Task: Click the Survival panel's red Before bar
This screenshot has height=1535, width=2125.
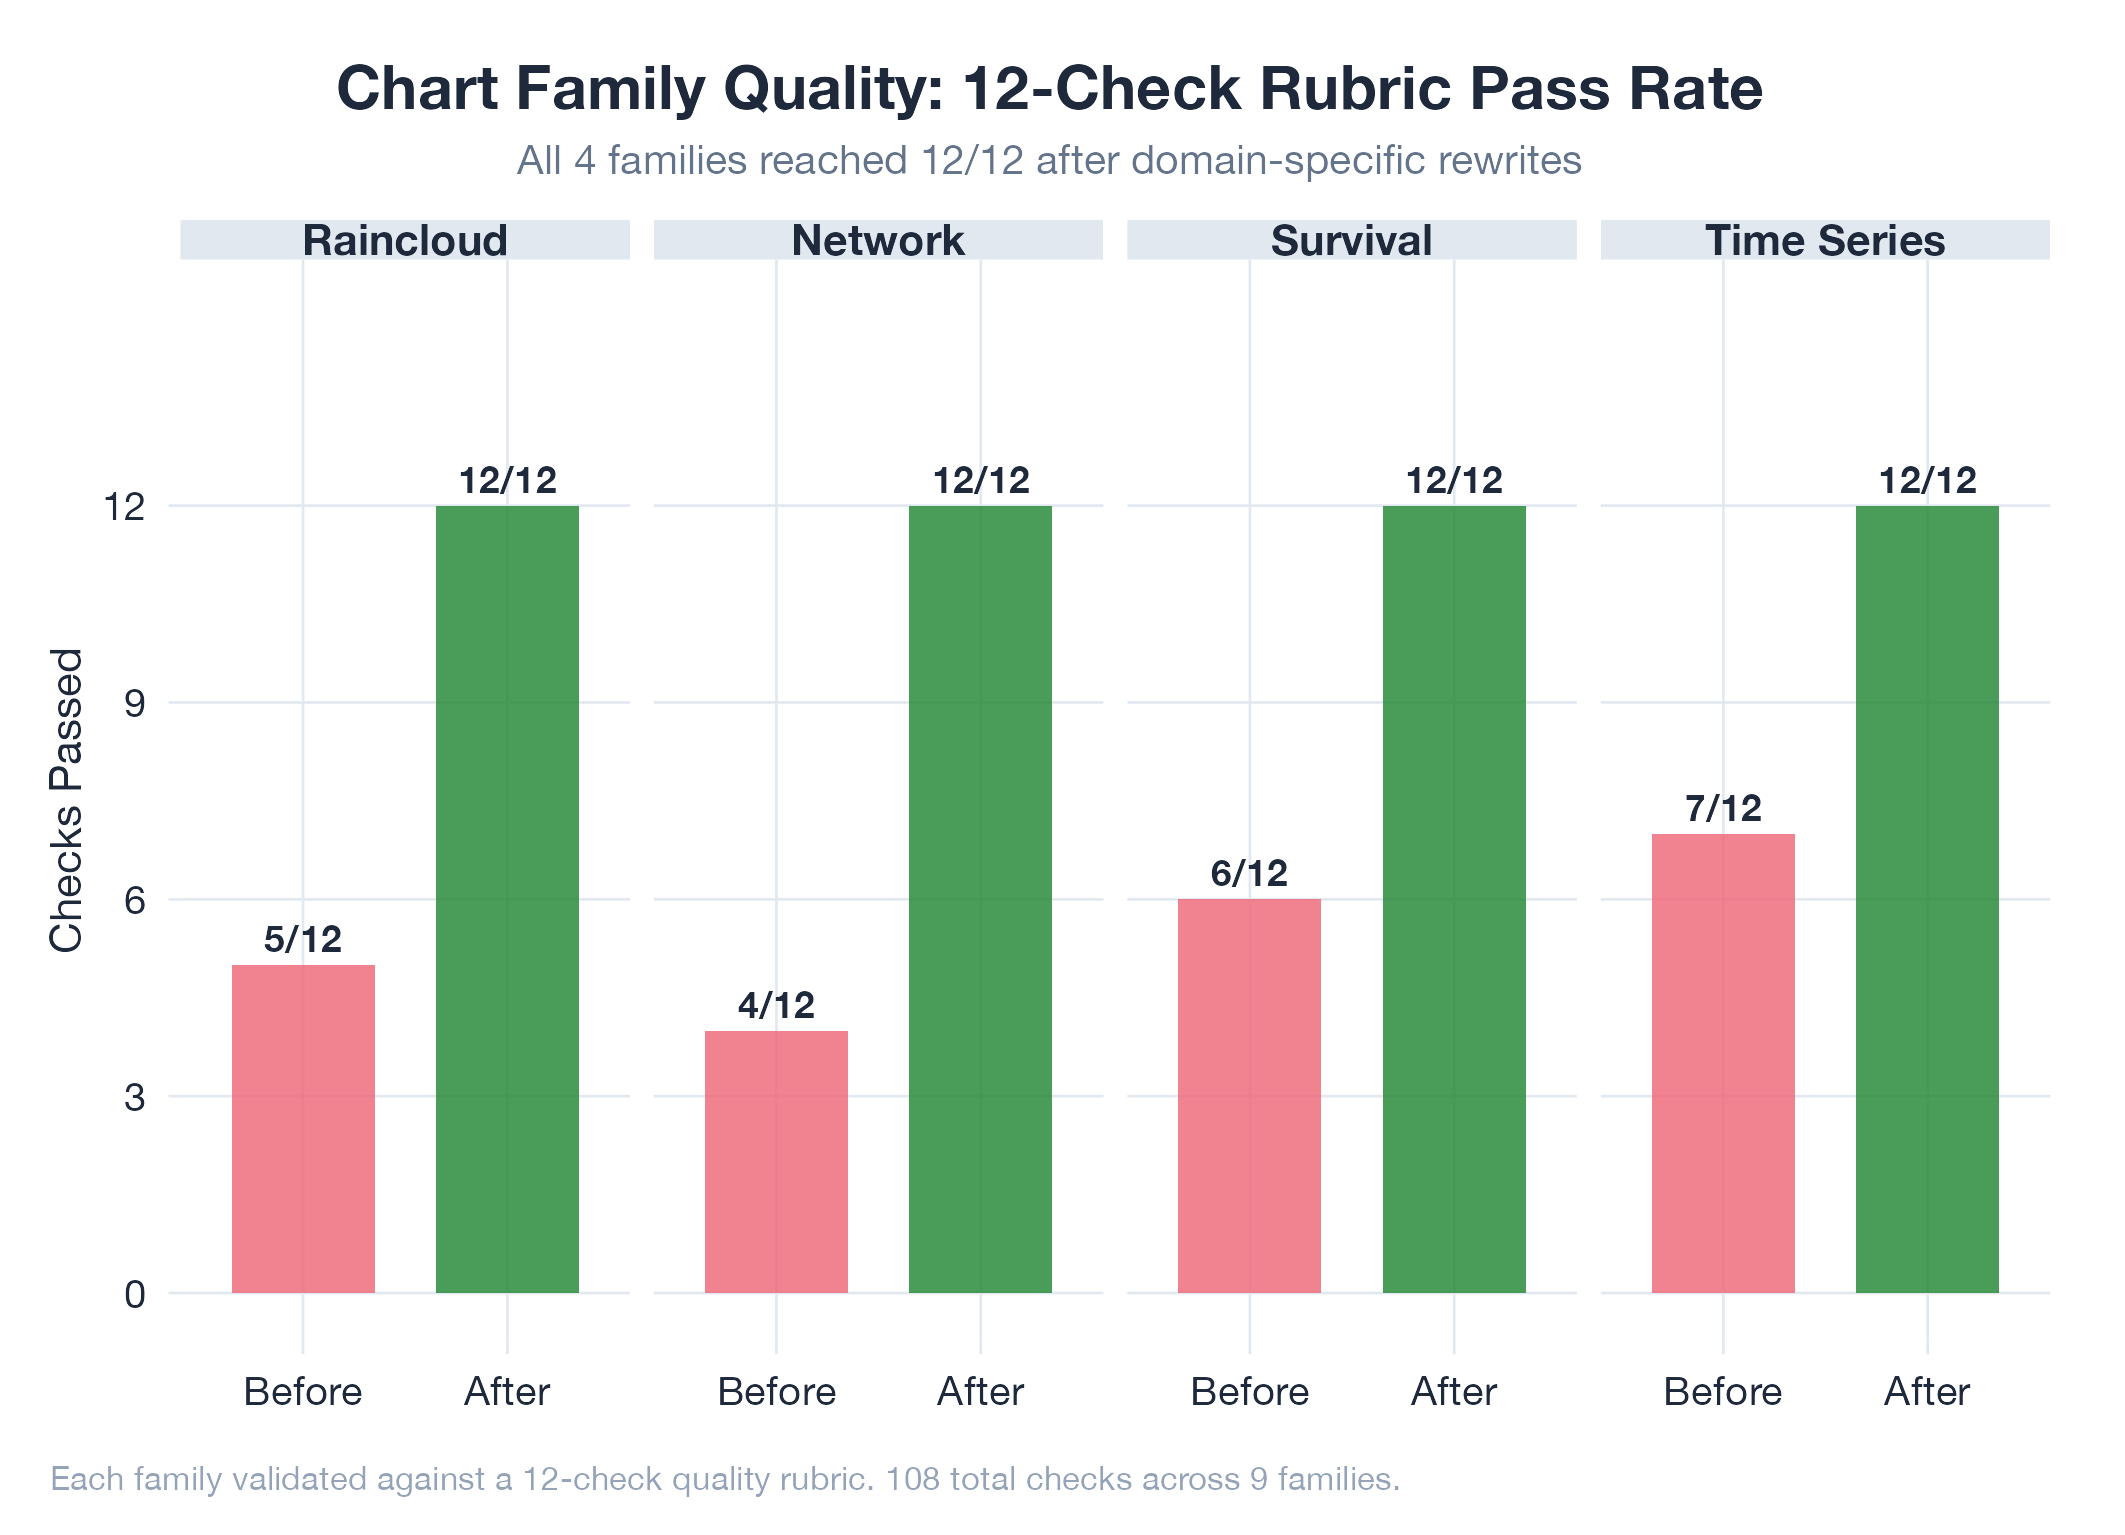Action: [1249, 1095]
